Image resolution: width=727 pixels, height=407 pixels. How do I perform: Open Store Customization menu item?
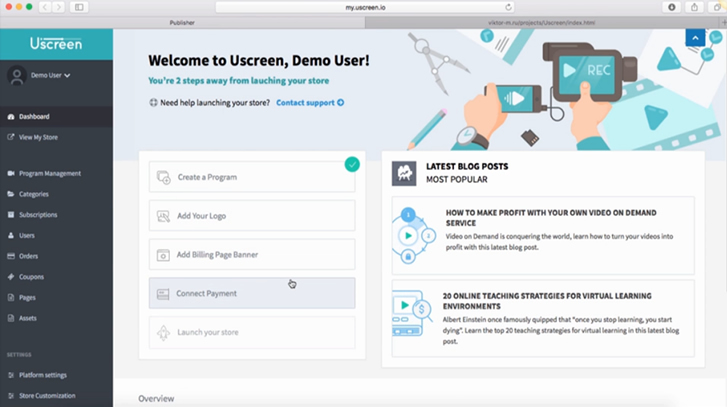click(x=56, y=396)
